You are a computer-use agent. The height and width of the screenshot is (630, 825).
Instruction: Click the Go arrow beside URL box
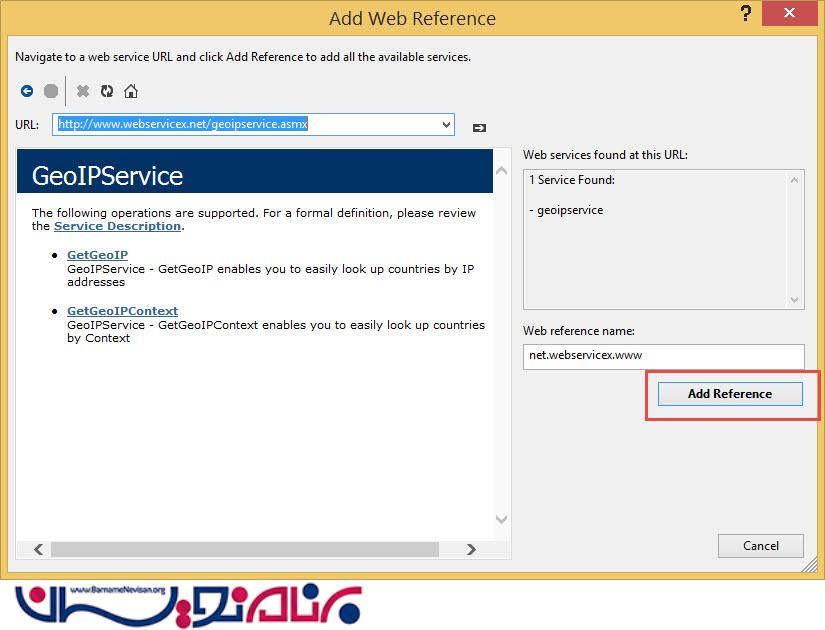point(479,127)
